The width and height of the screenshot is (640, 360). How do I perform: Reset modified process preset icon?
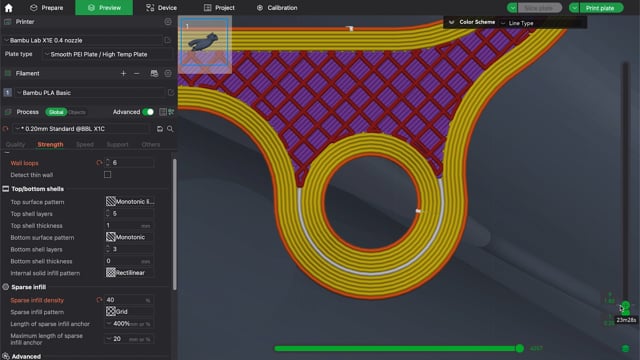click(x=5, y=129)
